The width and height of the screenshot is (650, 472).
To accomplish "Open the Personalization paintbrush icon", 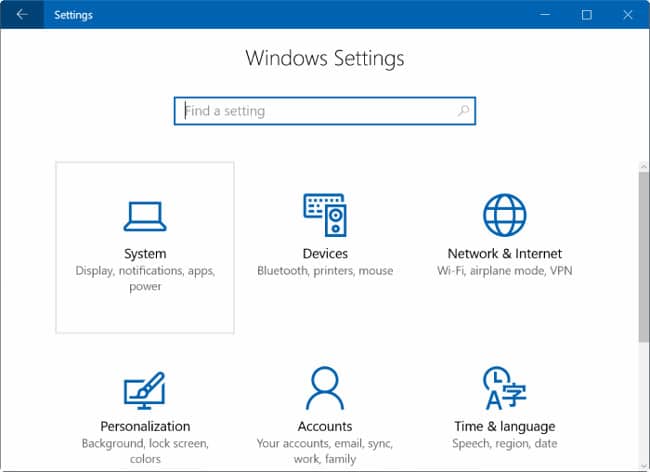I will (x=144, y=391).
